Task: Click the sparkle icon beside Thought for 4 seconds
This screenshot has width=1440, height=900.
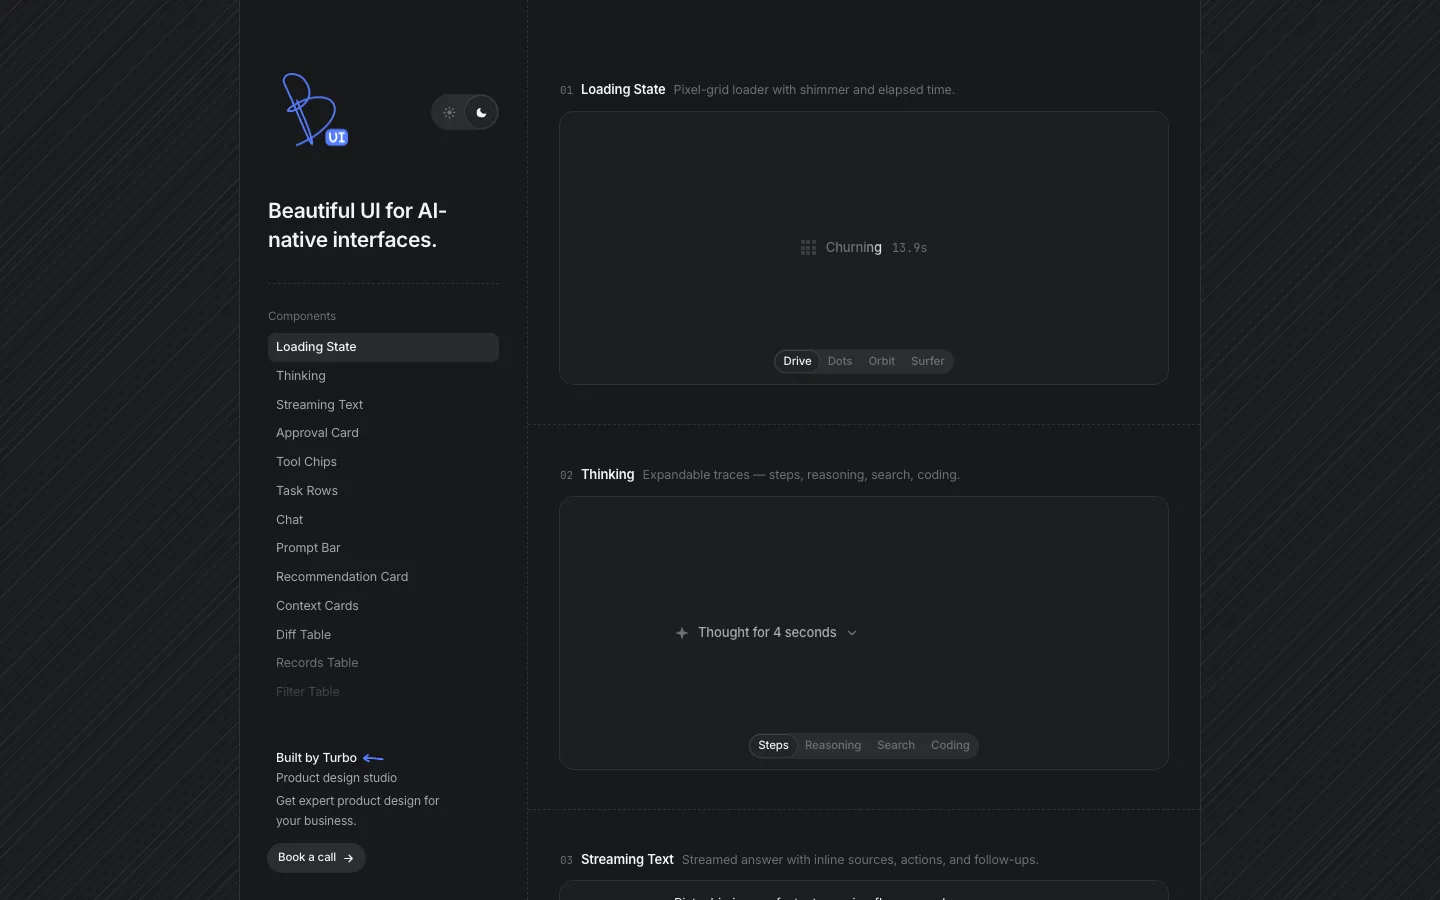Action: point(682,633)
